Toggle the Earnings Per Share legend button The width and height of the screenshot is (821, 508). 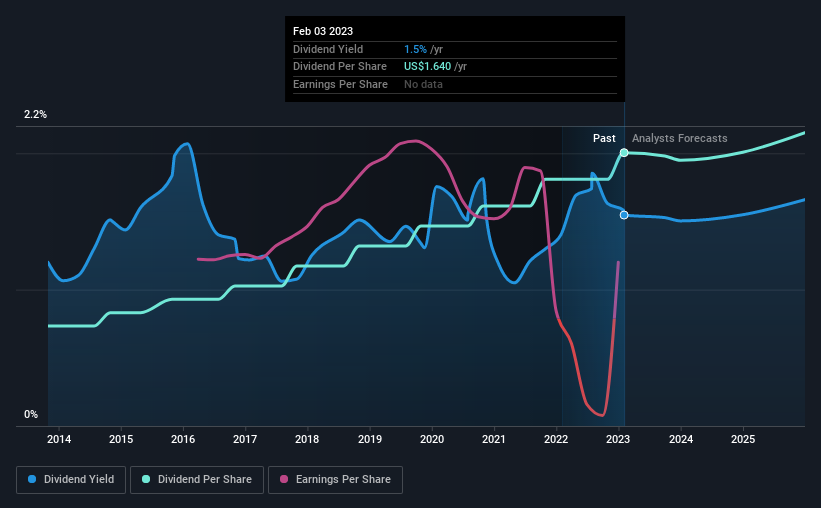[x=335, y=480]
